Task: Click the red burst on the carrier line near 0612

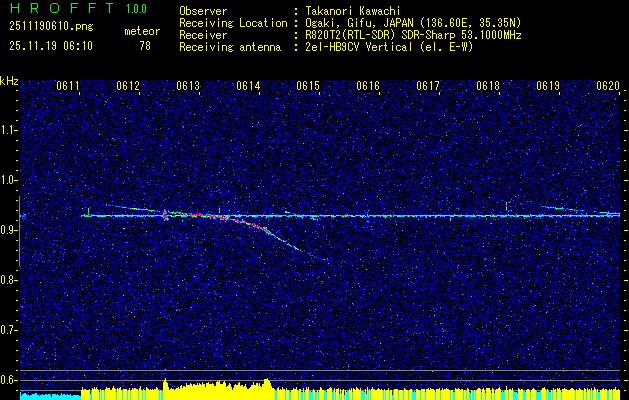Action: pyautogui.click(x=165, y=215)
